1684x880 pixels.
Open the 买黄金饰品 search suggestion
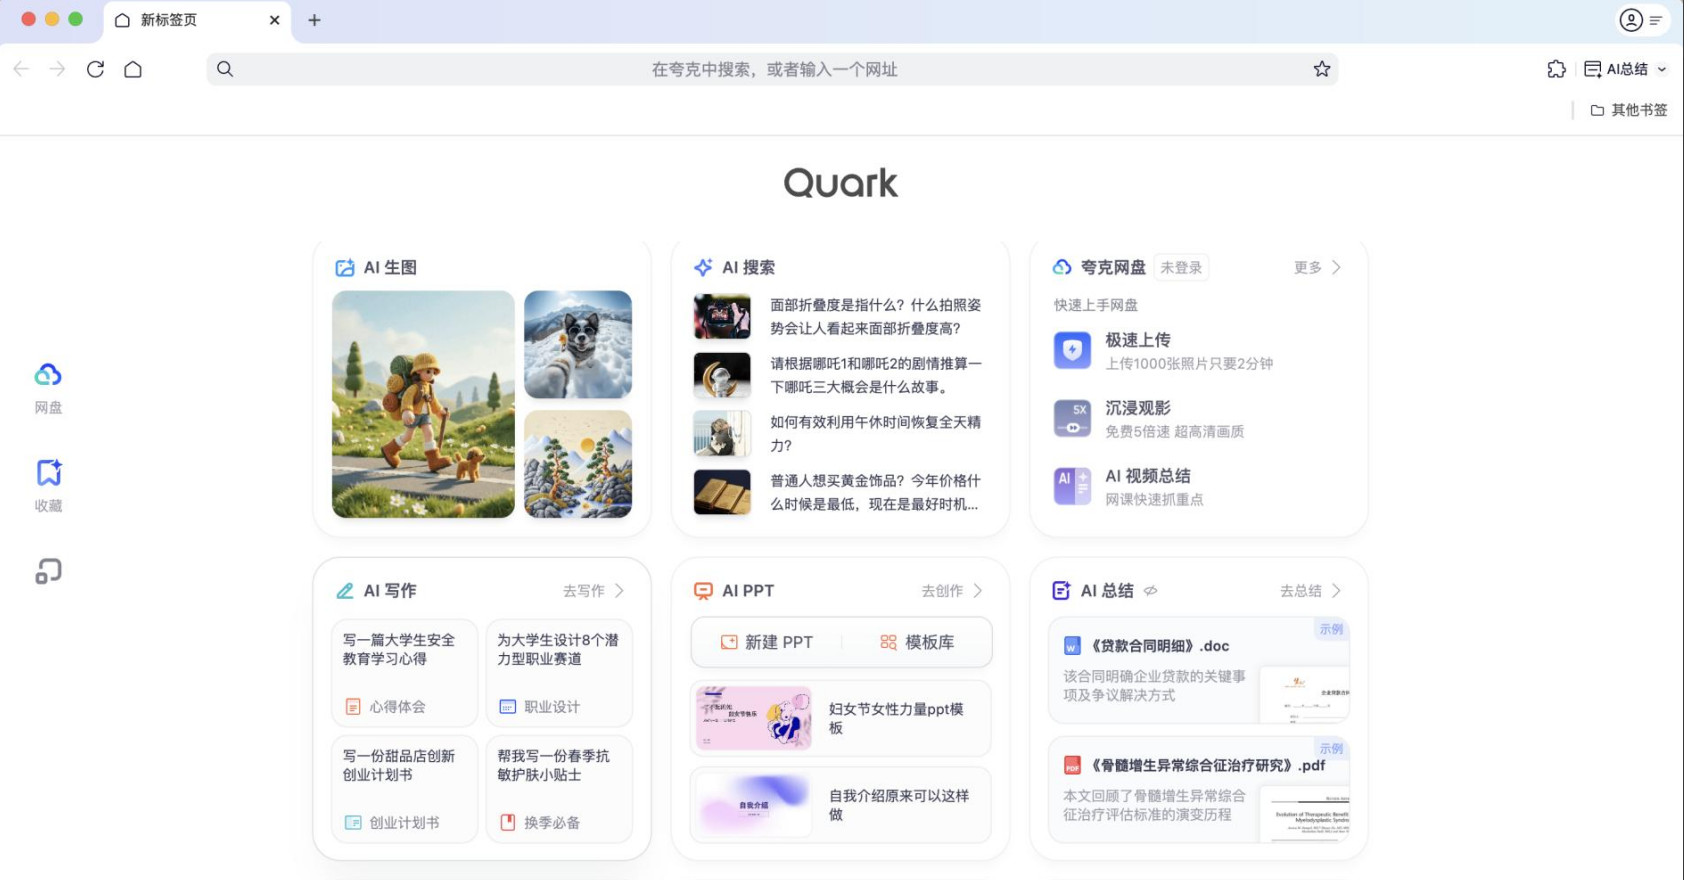(x=838, y=492)
